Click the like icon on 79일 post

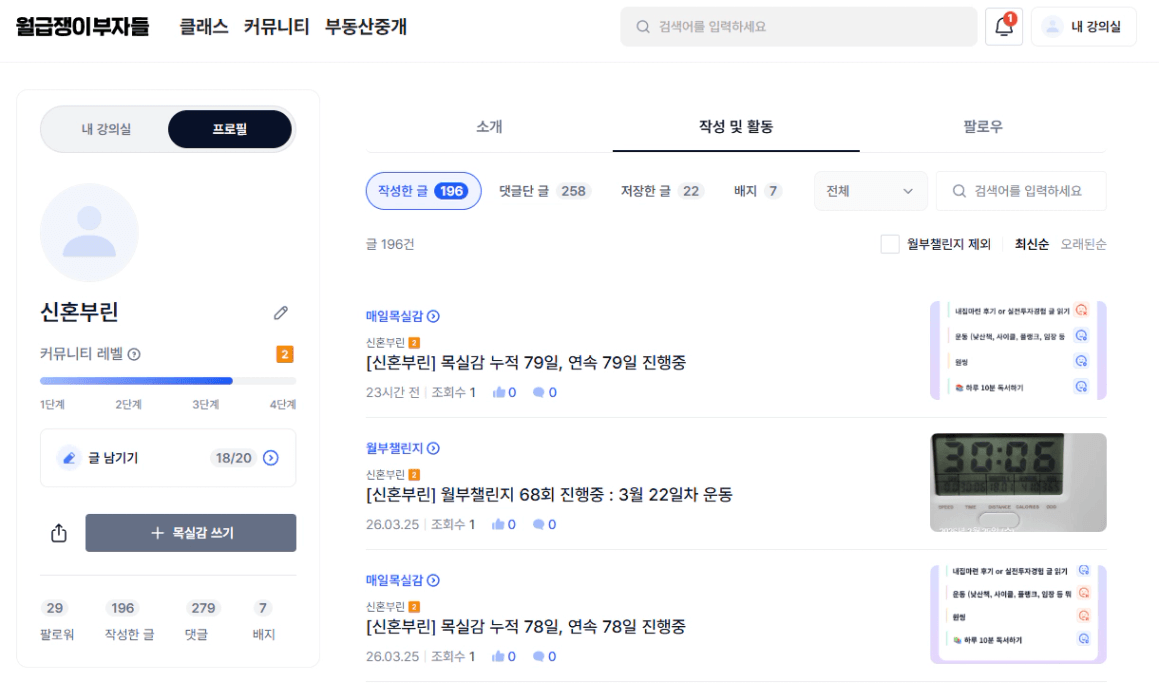[499, 393]
